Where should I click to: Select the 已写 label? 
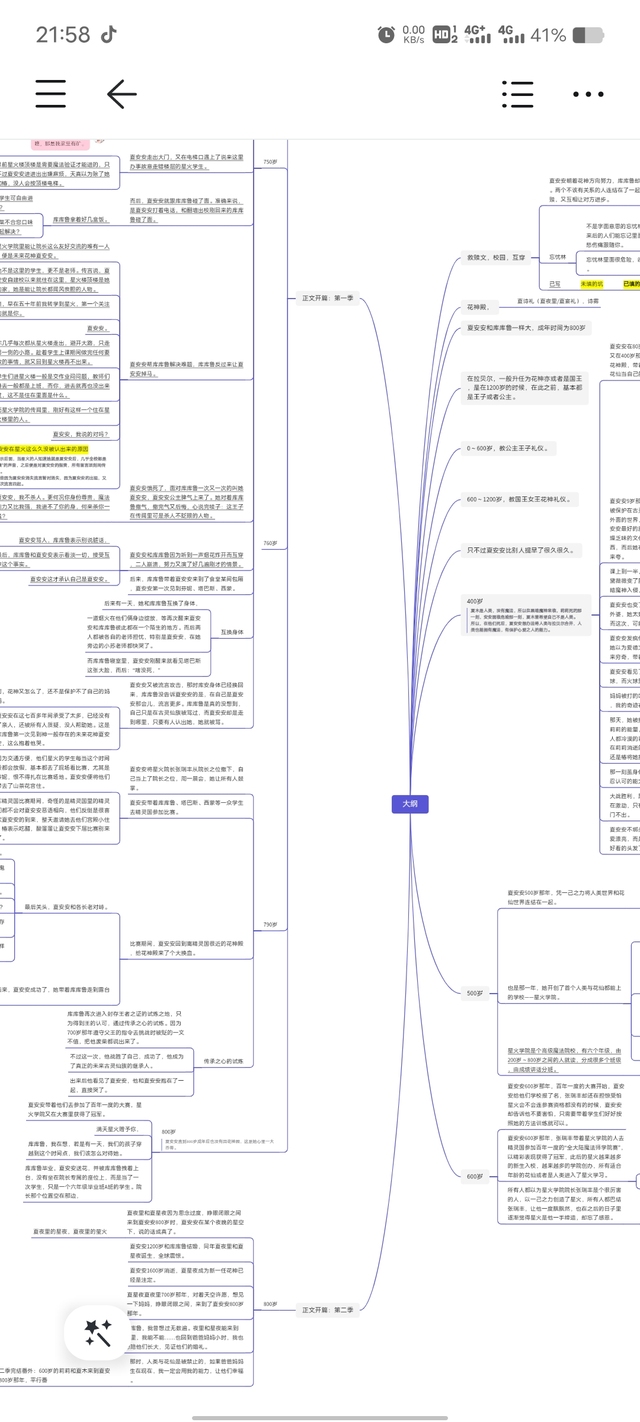[x=555, y=284]
